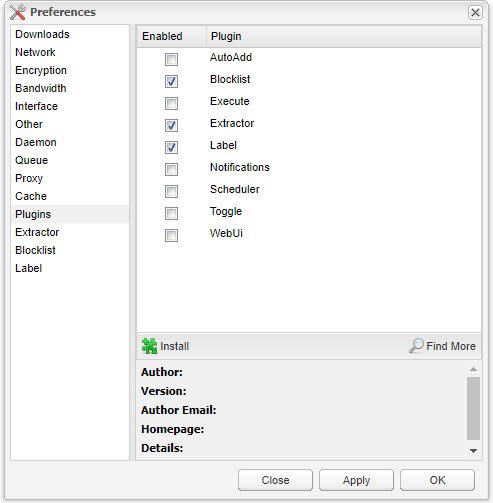Click the green puzzle Install icon
The height and width of the screenshot is (503, 493).
(149, 346)
